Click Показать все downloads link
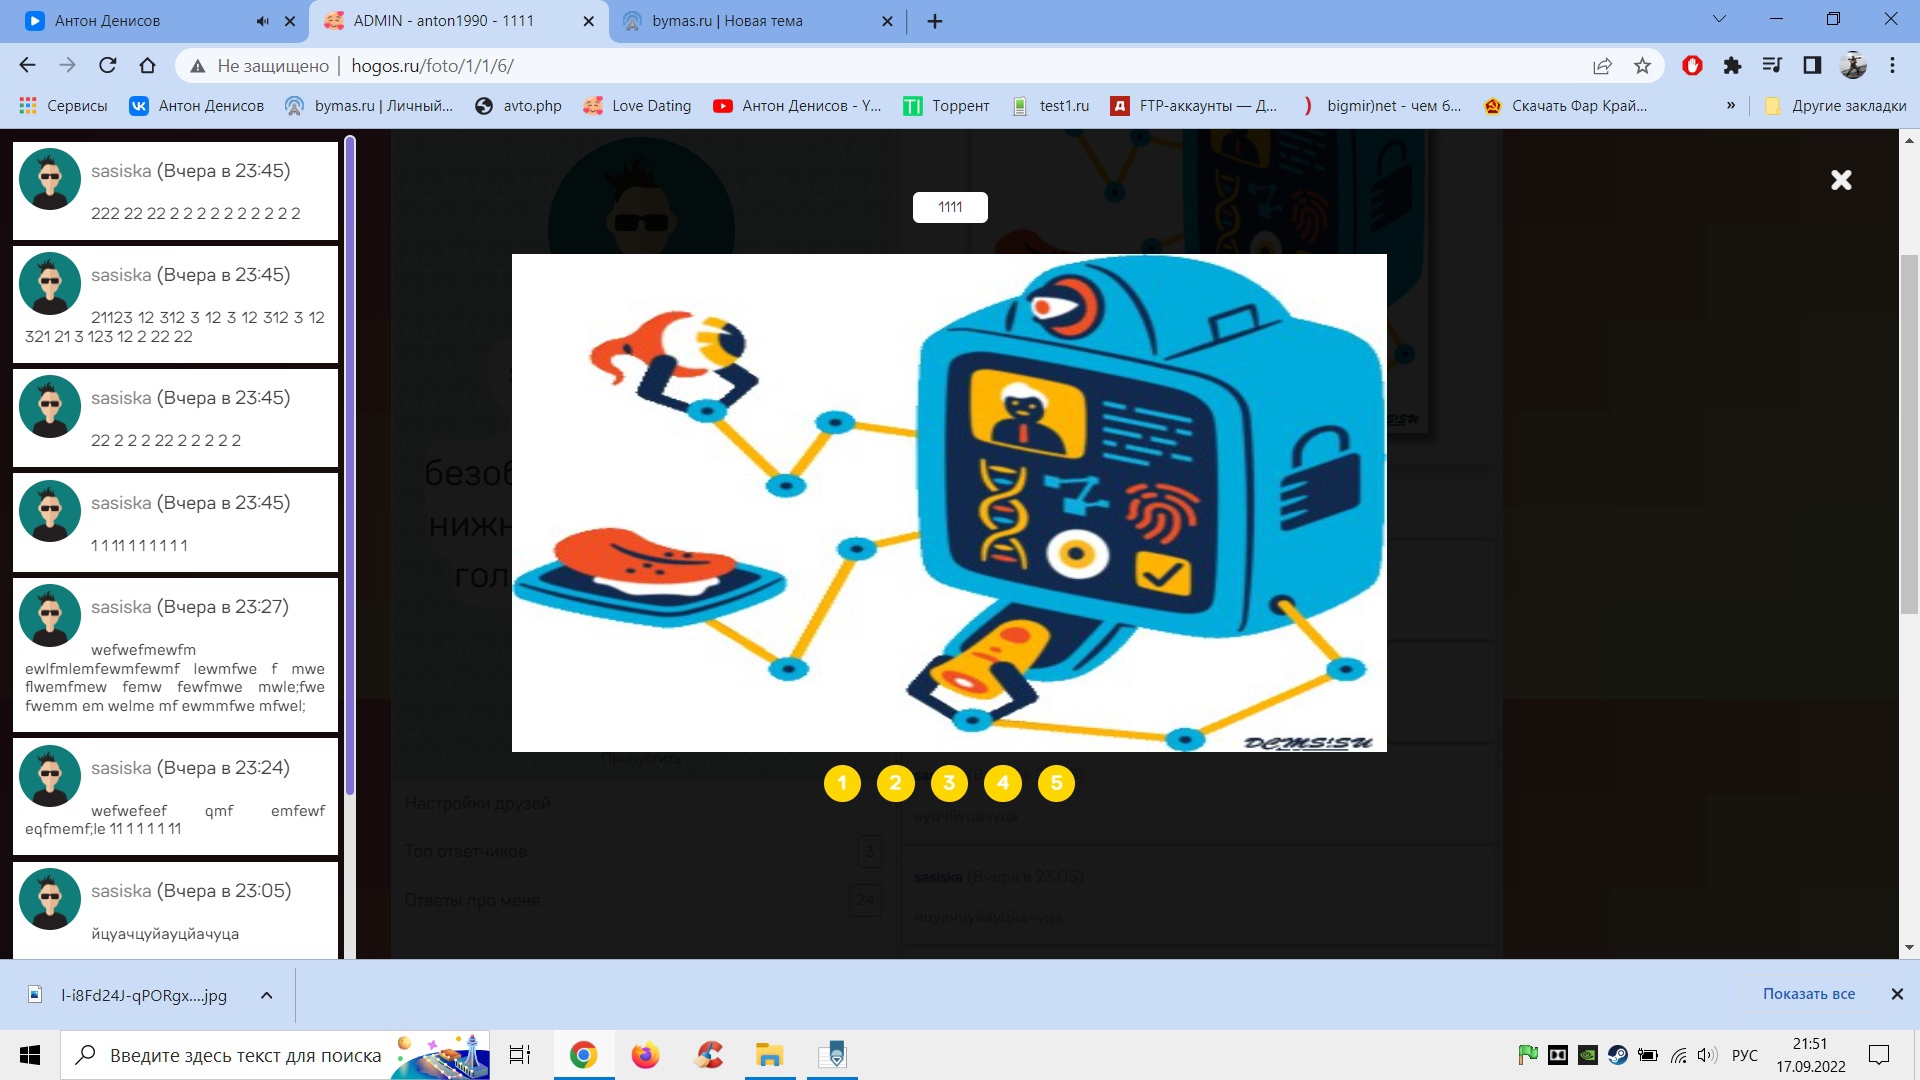1920x1080 pixels. coord(1808,994)
